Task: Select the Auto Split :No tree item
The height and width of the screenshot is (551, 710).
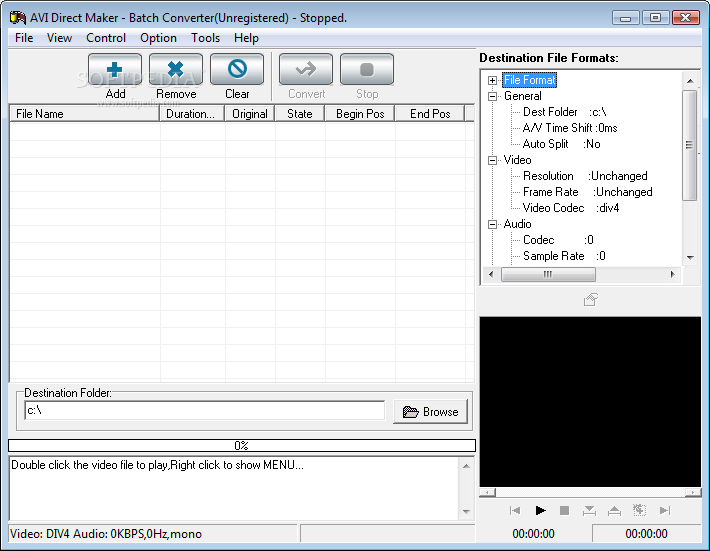Action: [561, 144]
